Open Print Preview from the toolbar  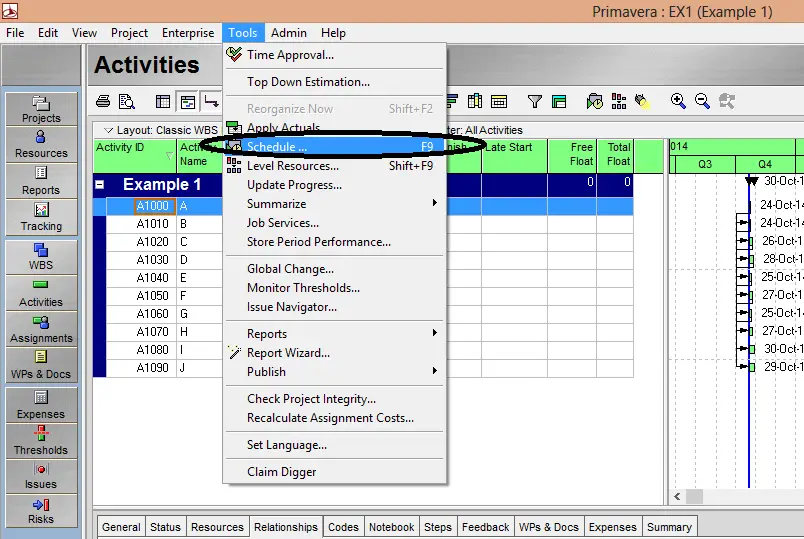126,101
